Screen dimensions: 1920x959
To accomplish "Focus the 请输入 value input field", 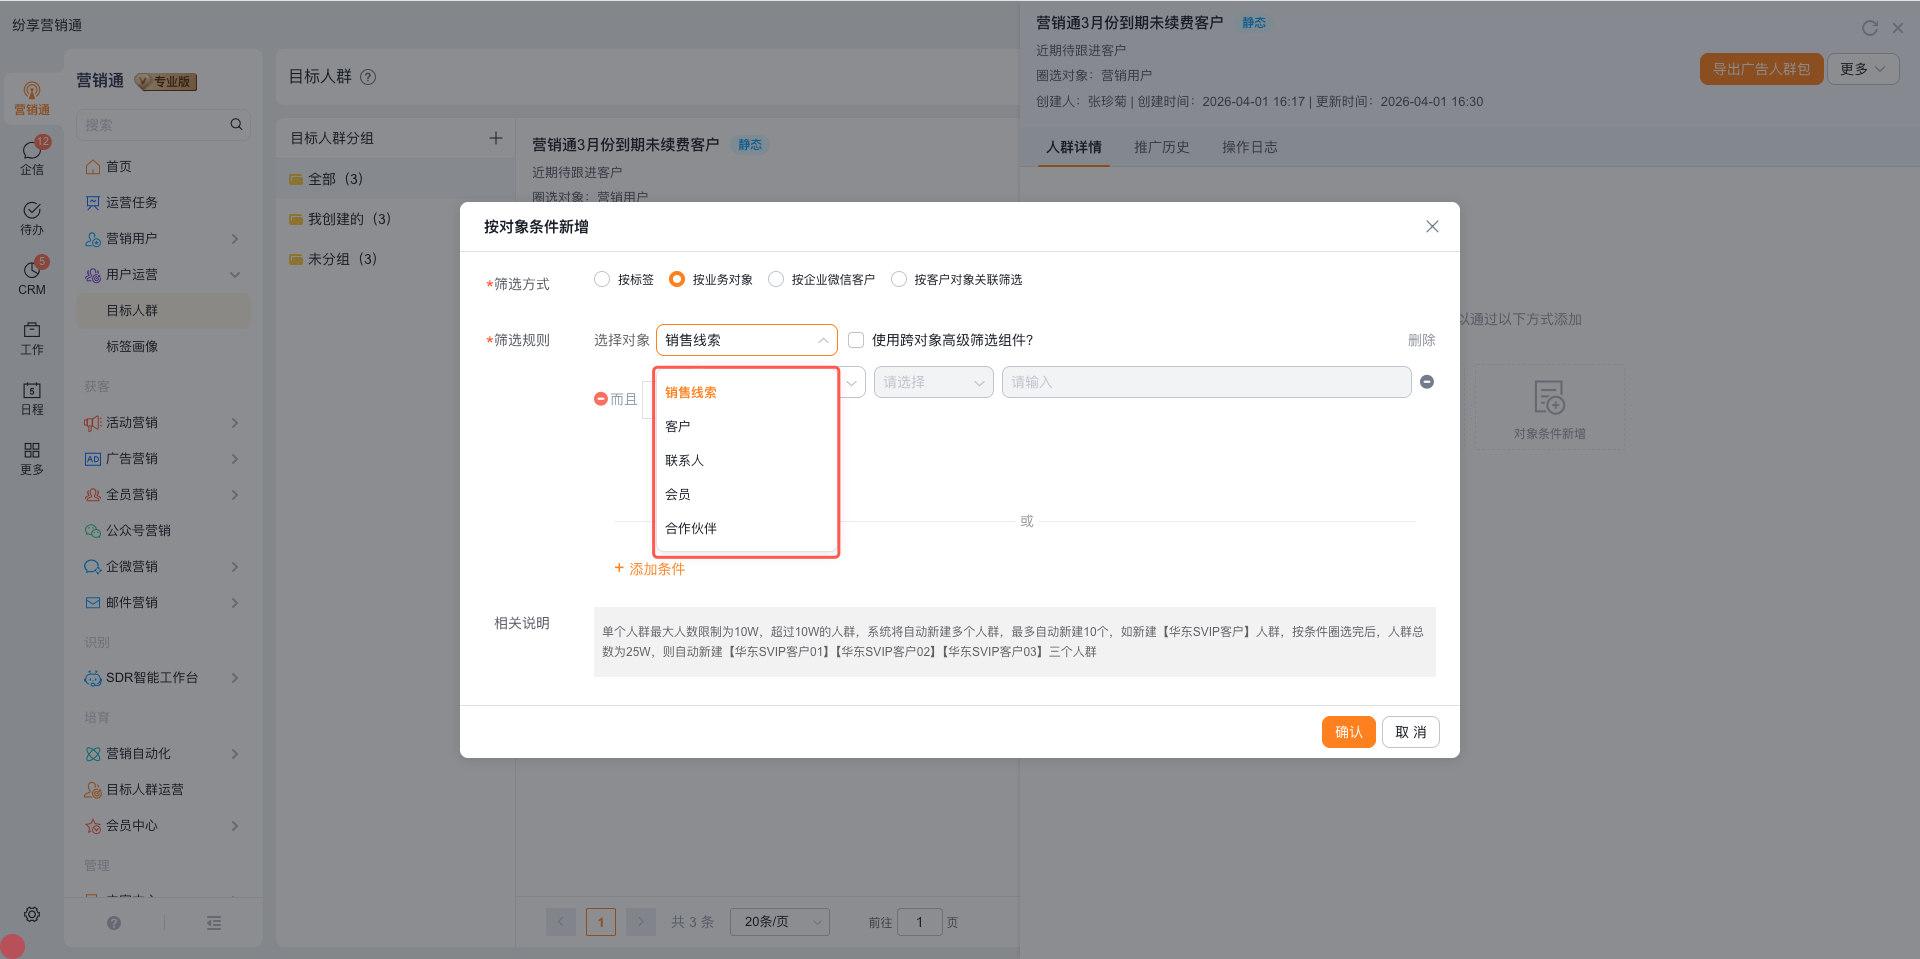I will coord(1207,382).
